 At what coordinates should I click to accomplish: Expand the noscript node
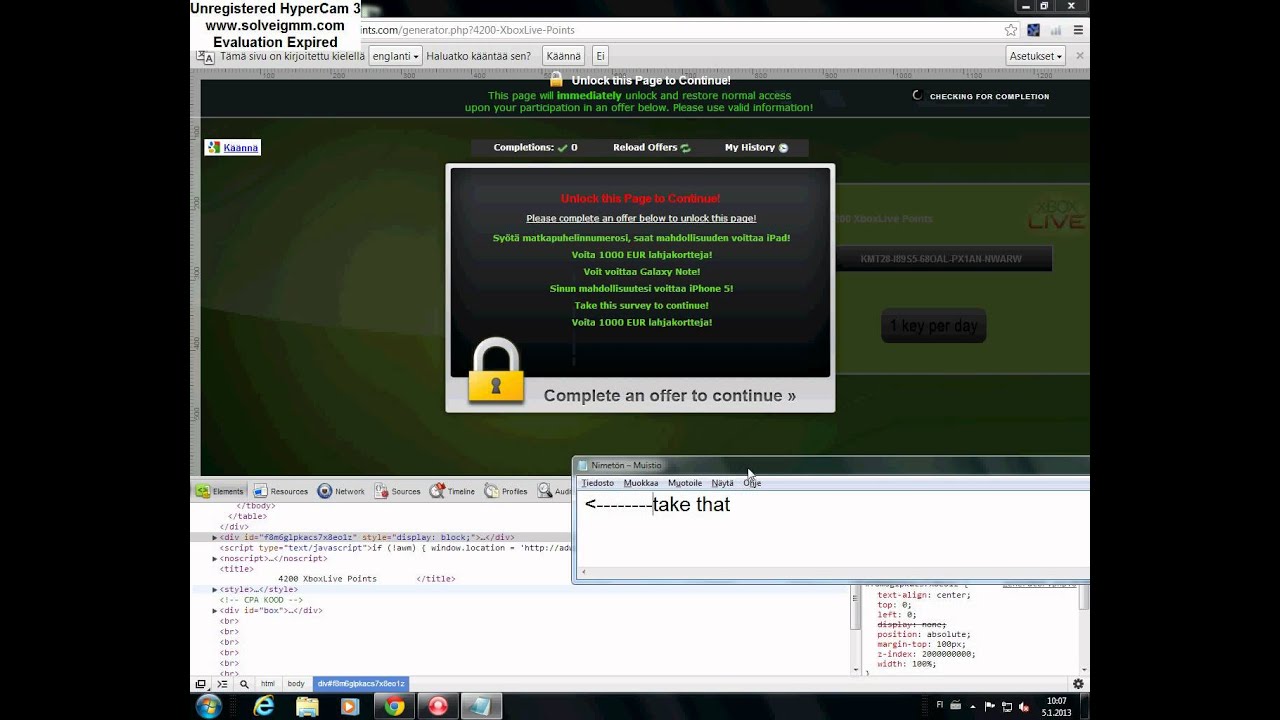tap(214, 558)
